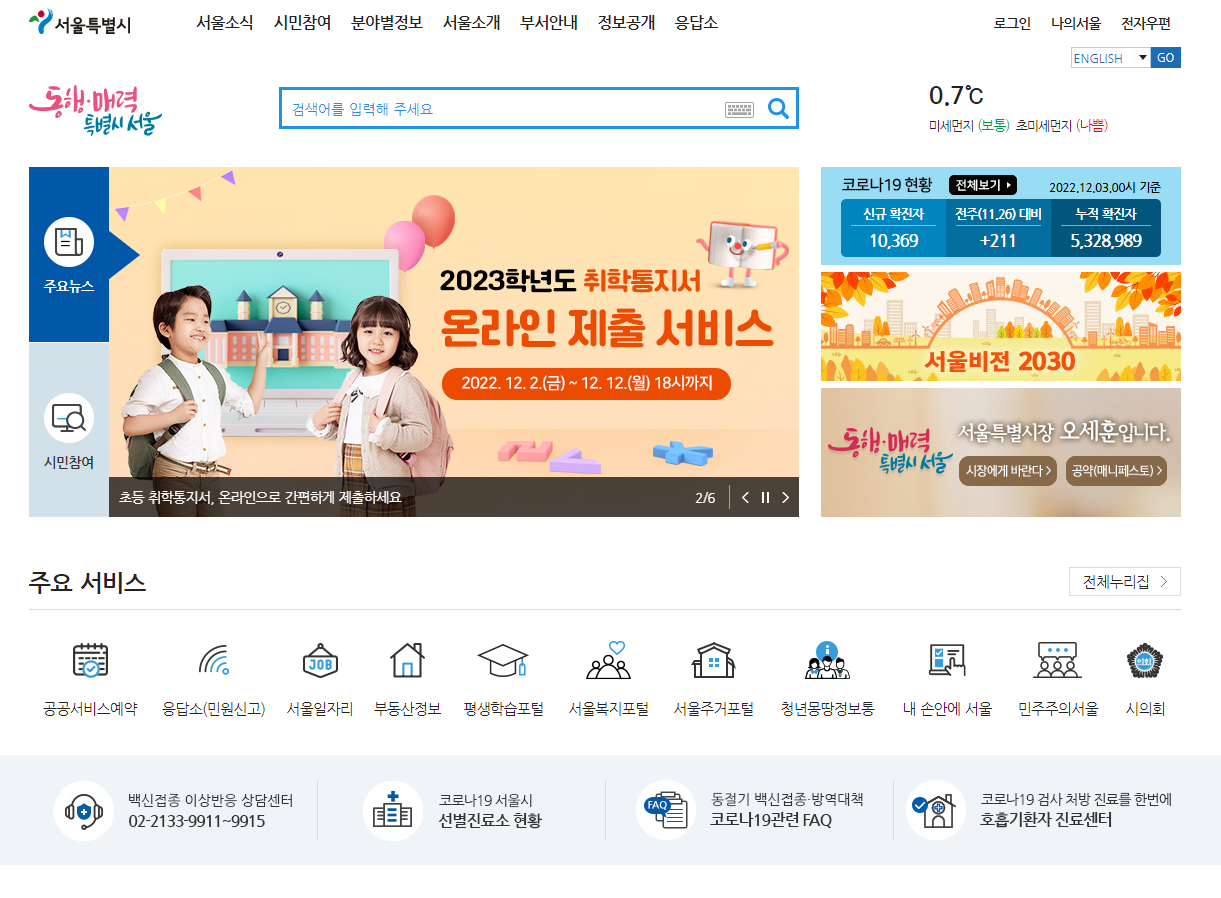This screenshot has width=1221, height=898.
Task: Click the search magnifier icon
Action: tap(778, 108)
